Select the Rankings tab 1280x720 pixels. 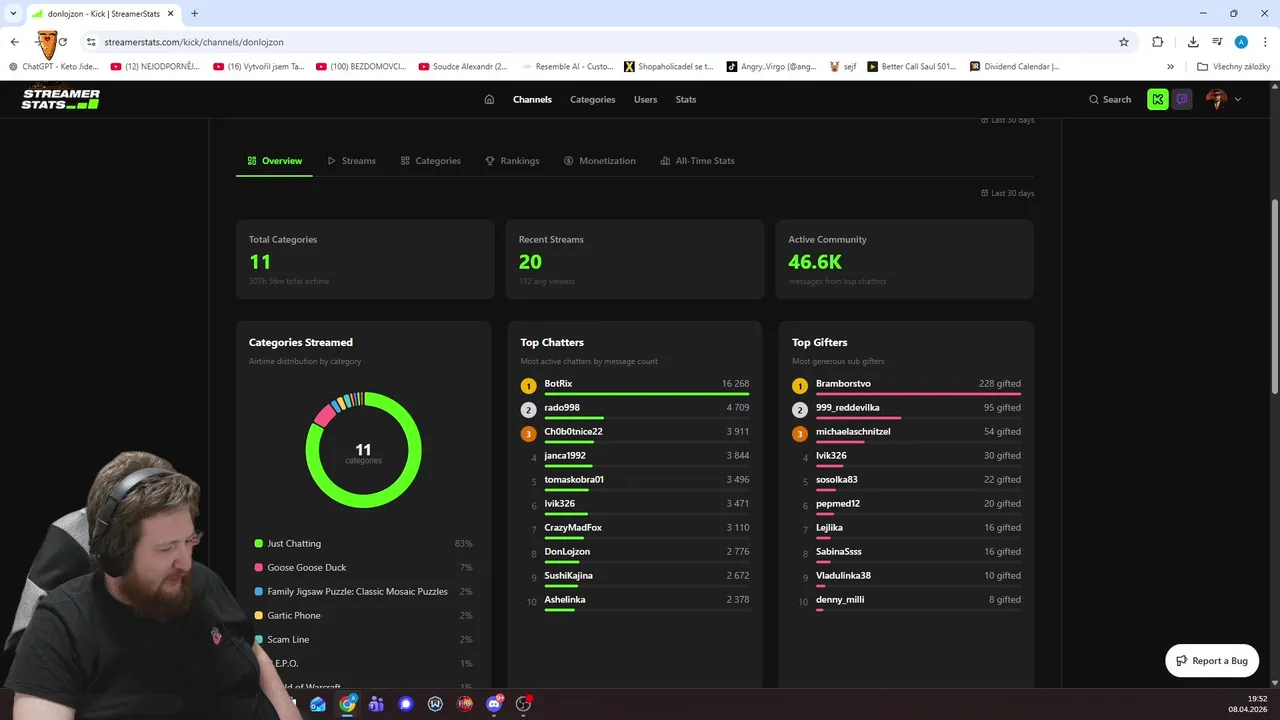pyautogui.click(x=512, y=161)
